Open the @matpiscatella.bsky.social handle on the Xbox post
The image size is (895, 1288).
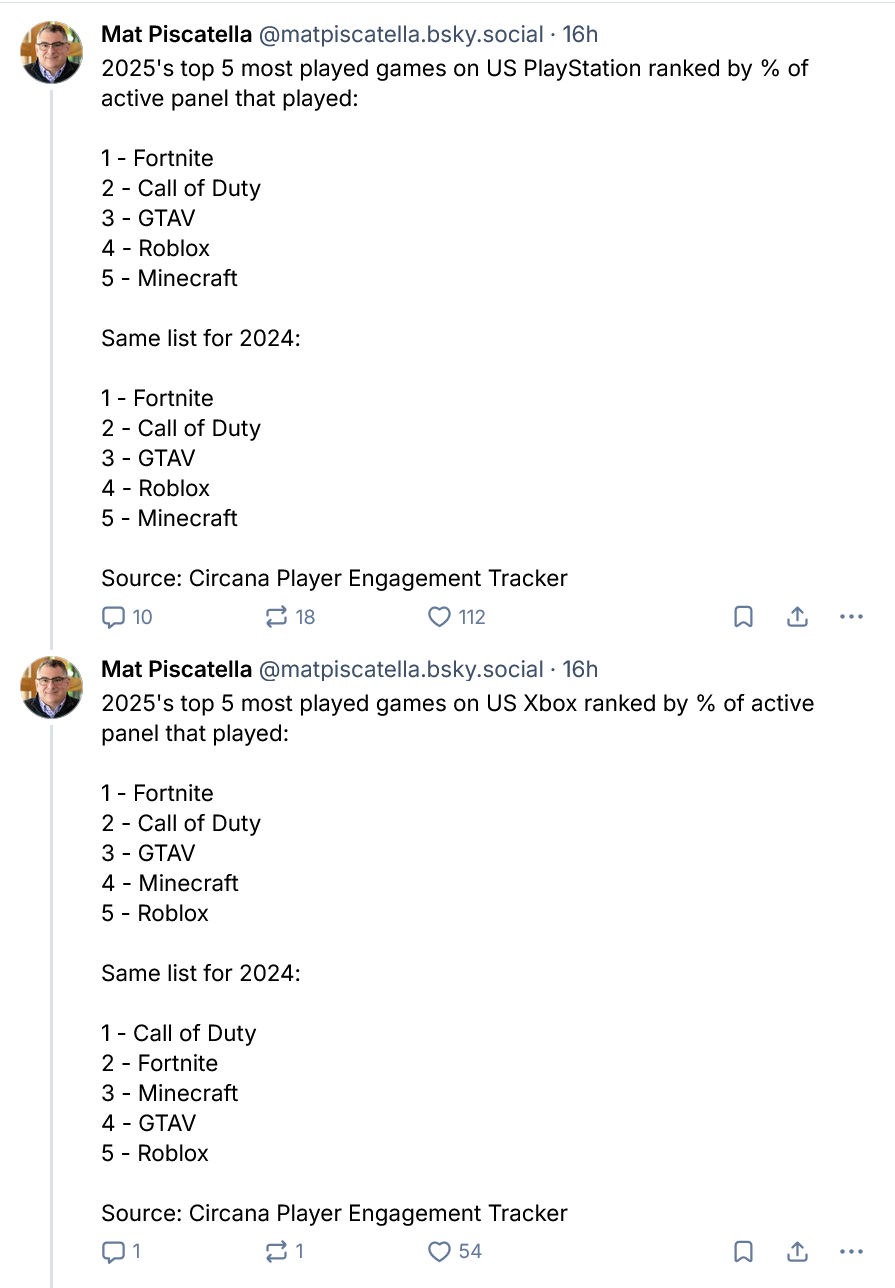401,669
